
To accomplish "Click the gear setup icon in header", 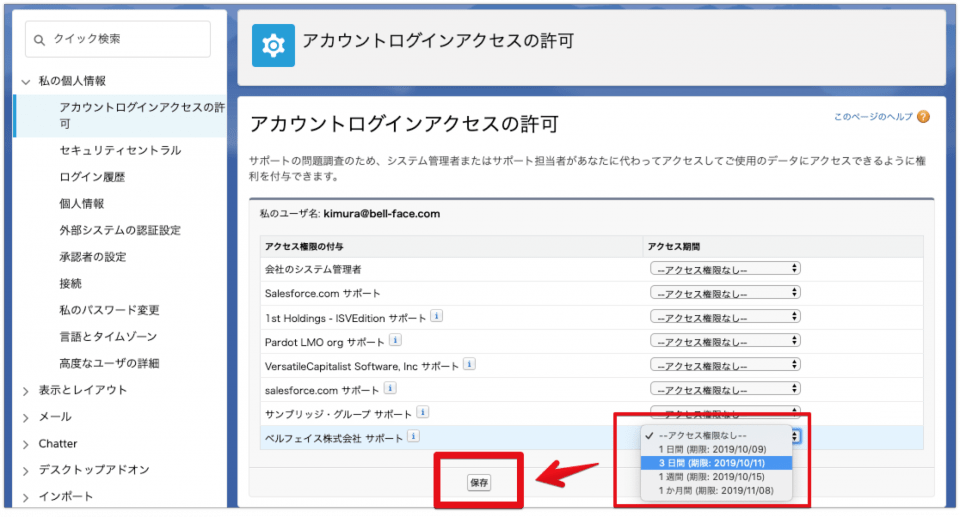I will coord(273,45).
